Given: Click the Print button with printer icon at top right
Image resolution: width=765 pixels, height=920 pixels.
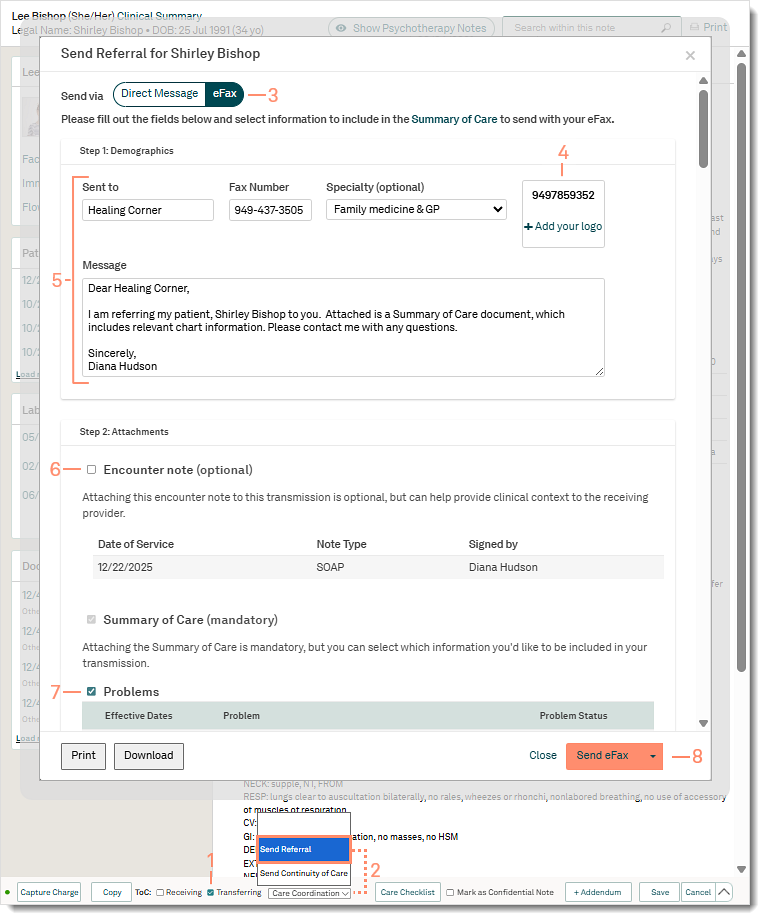Looking at the screenshot, I should pos(708,28).
